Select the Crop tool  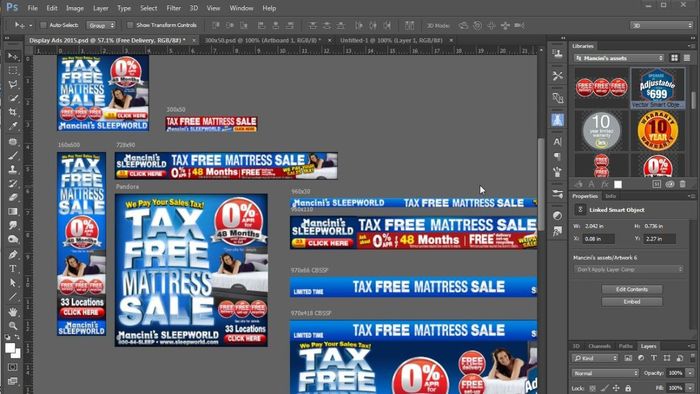tap(12, 112)
